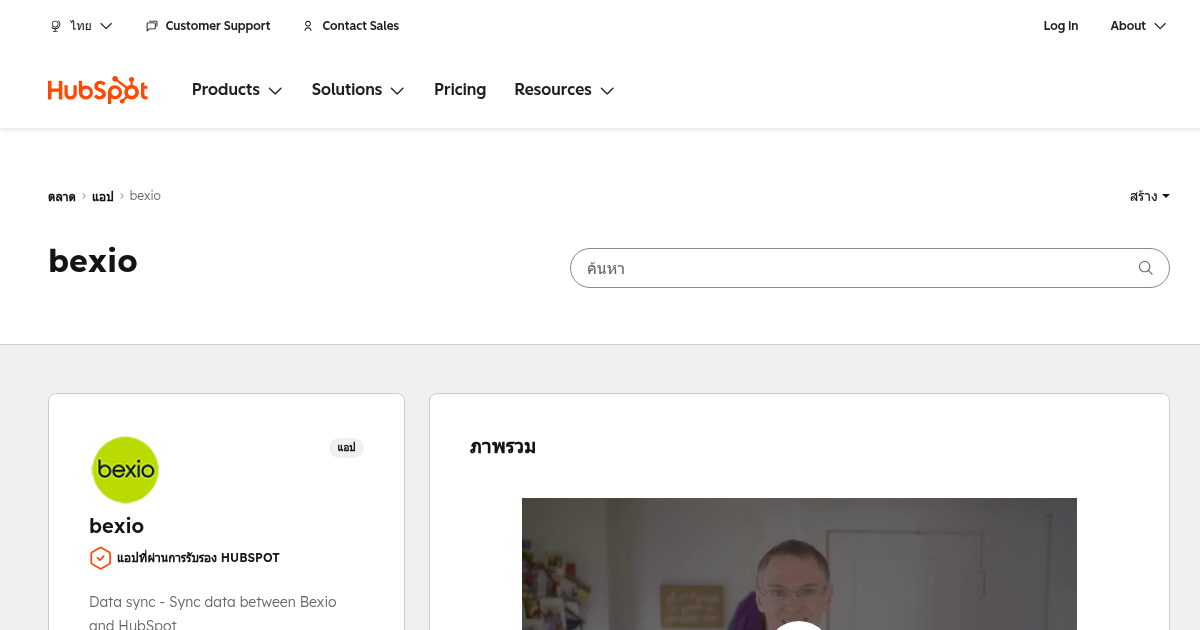The width and height of the screenshot is (1200, 630).
Task: Click the ภาพรวม heading
Action: pyautogui.click(x=503, y=447)
